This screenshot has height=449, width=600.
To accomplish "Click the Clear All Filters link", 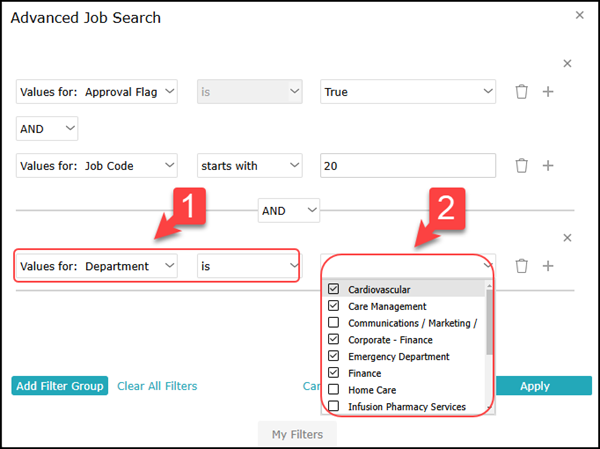I will pos(157,386).
